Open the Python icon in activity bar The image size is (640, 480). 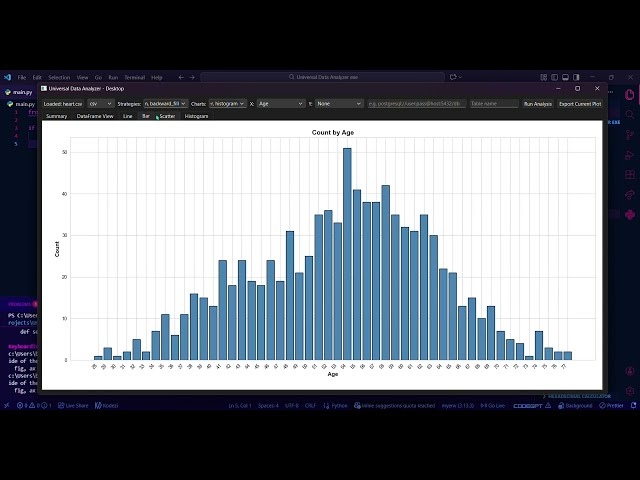[630, 214]
